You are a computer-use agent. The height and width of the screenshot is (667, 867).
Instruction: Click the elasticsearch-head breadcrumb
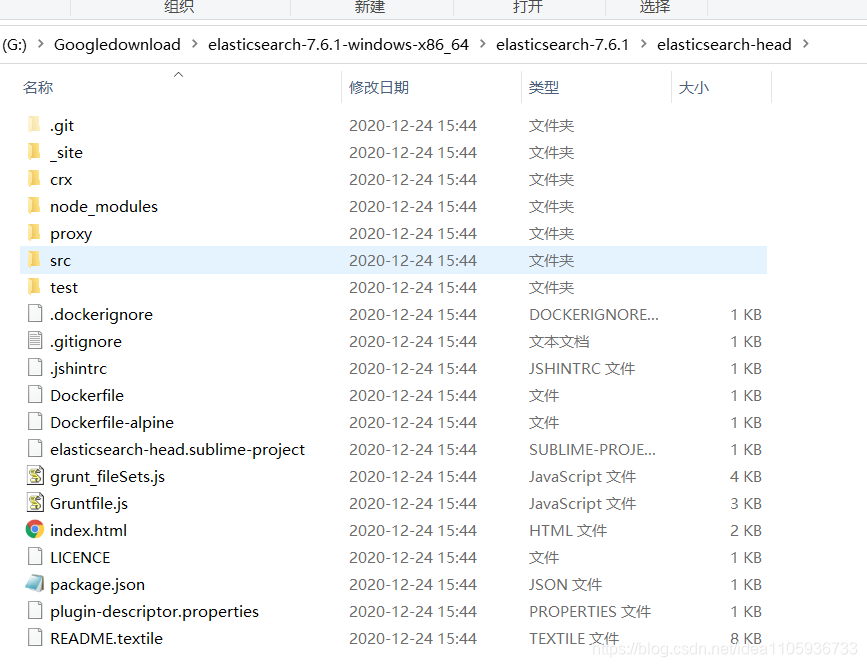(x=724, y=45)
